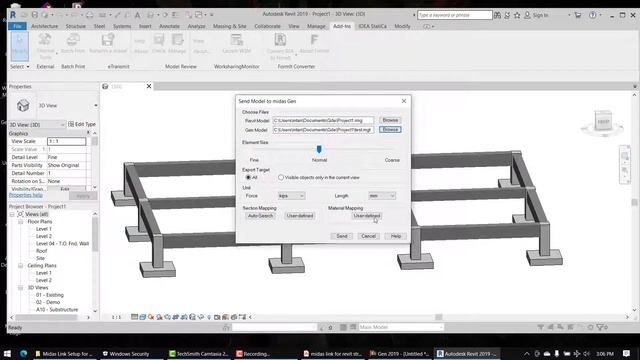The height and width of the screenshot is (360, 640).
Task: Click the Edit Type button
Action: coord(82,124)
